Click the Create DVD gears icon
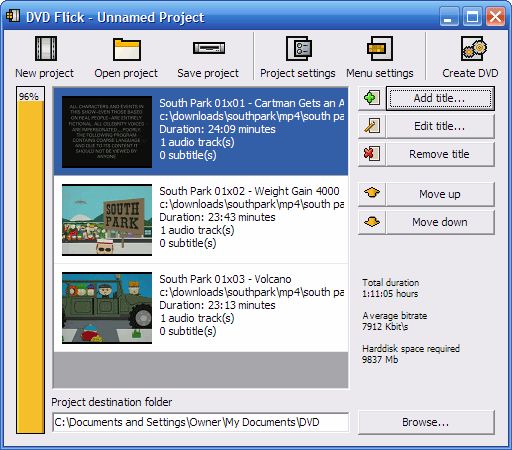 474,49
